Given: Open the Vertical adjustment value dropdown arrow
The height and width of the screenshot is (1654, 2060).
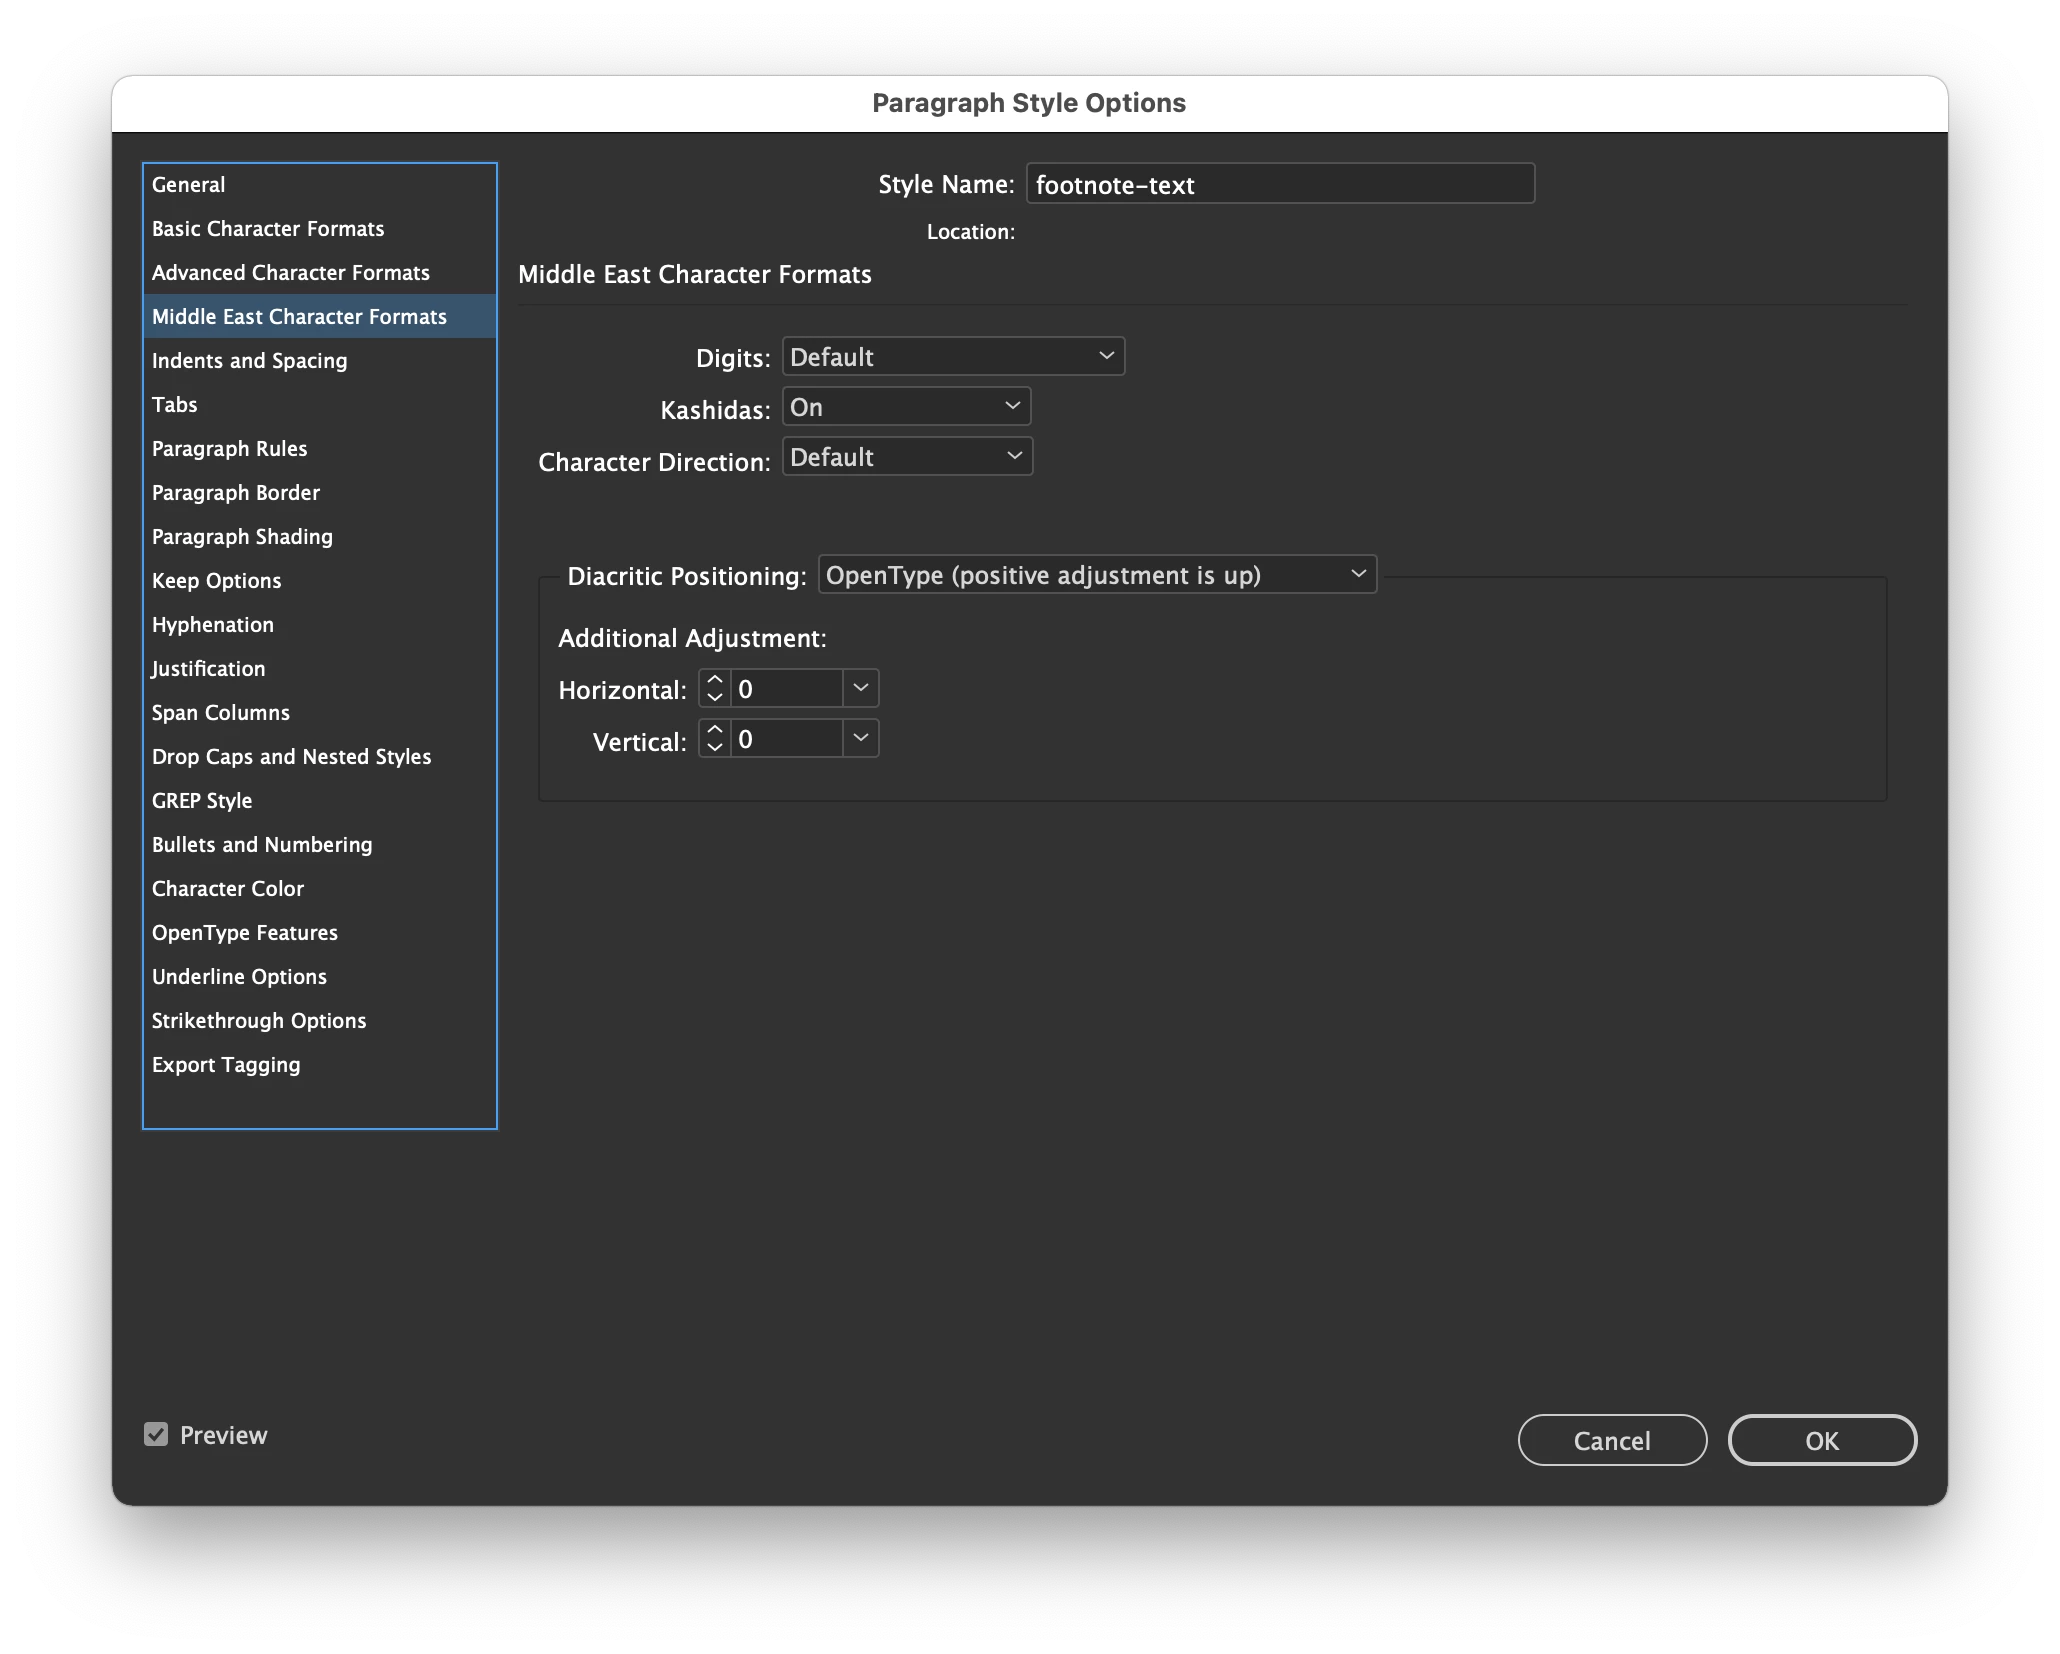Looking at the screenshot, I should pos(860,738).
